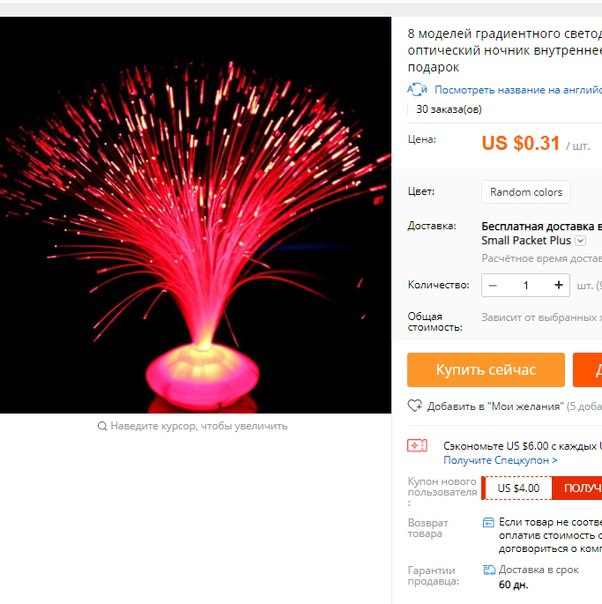
Task: Click the heart wishlist icon
Action: [x=415, y=406]
